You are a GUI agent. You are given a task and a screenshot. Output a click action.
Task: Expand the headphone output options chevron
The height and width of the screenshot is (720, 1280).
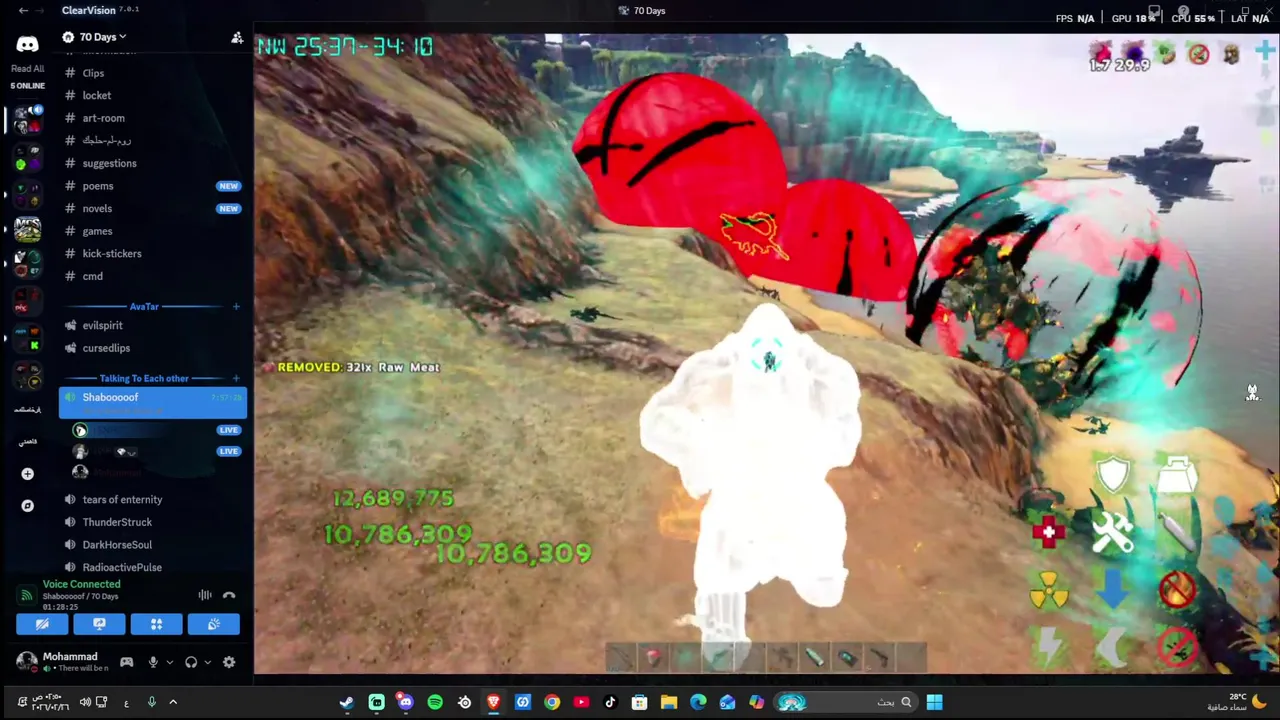pos(207,662)
